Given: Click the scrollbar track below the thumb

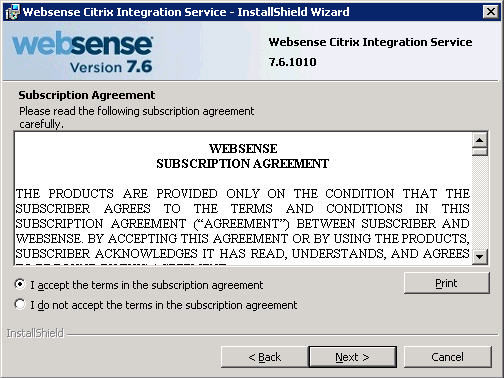Looking at the screenshot, I should point(480,202).
